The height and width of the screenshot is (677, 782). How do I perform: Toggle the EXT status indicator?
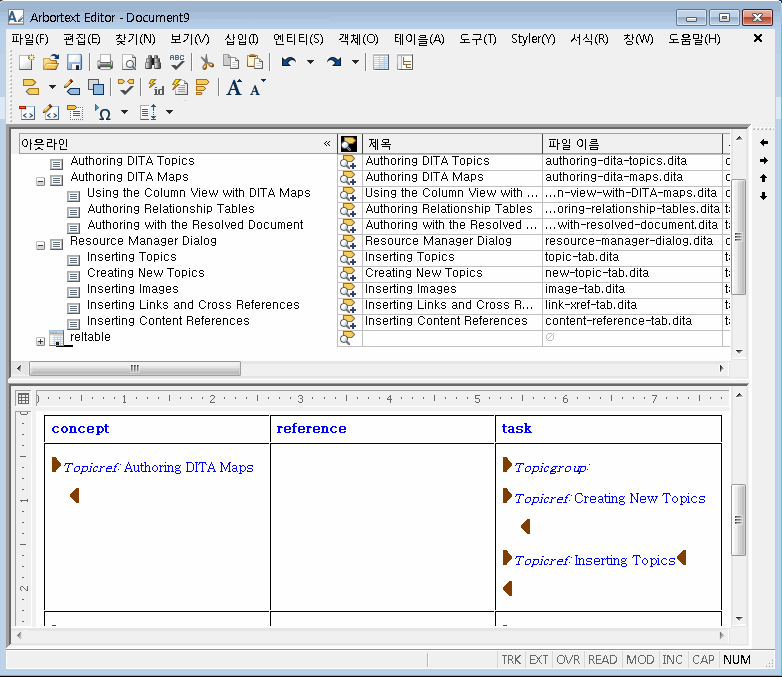click(539, 660)
